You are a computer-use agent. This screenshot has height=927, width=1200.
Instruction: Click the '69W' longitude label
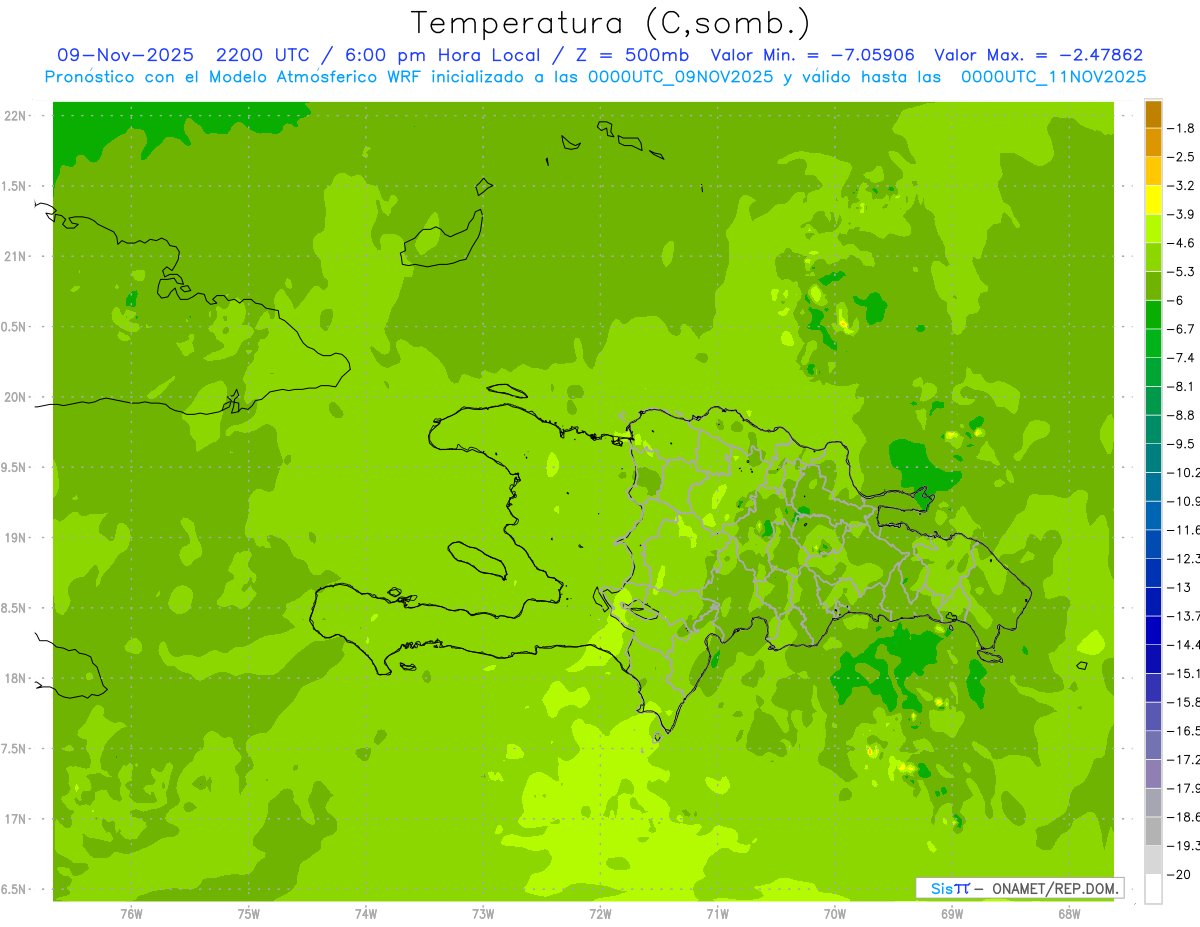click(x=952, y=914)
